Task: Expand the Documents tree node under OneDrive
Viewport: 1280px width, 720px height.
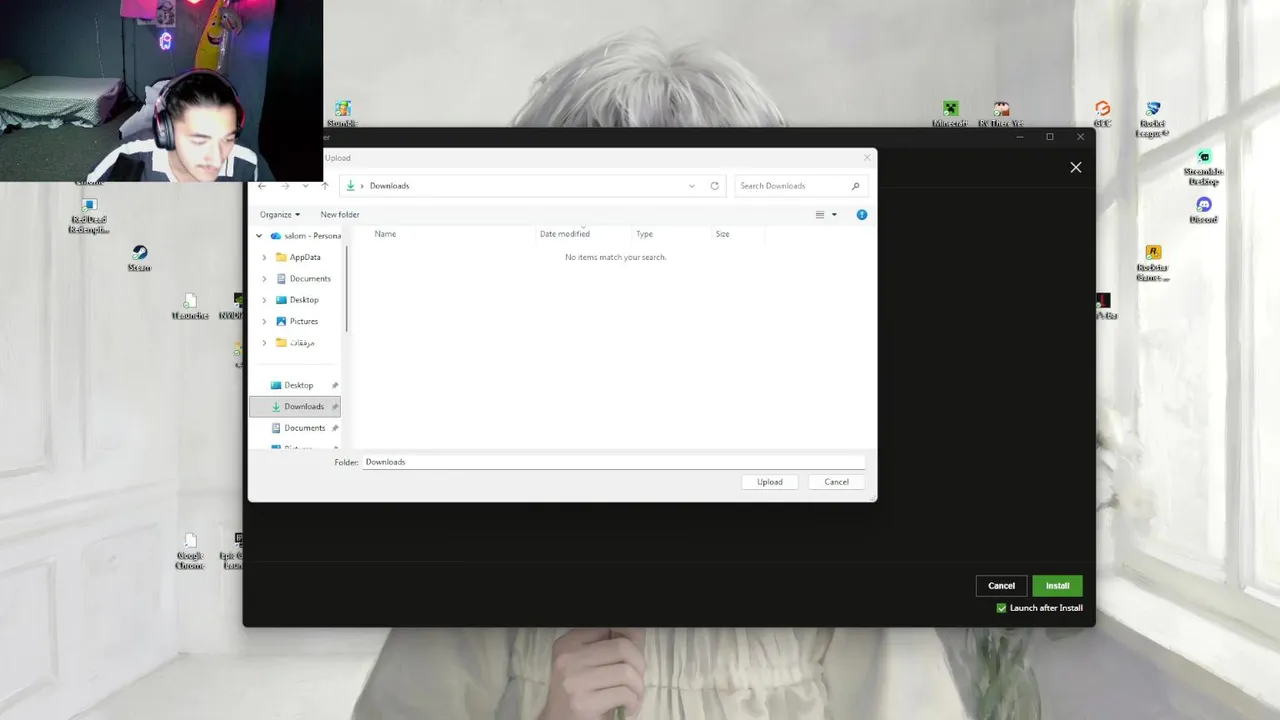Action: pos(264,279)
